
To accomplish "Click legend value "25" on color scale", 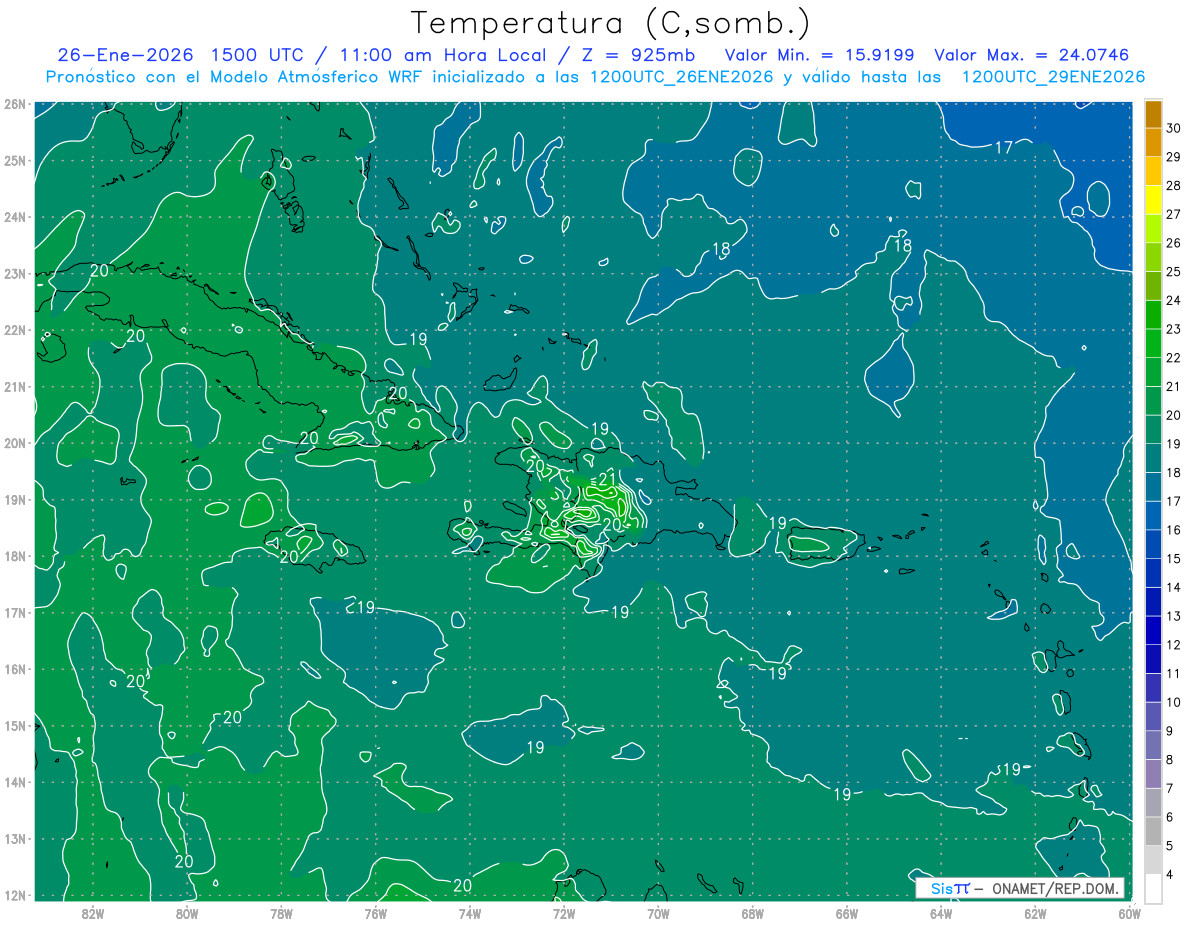I will click(1174, 272).
